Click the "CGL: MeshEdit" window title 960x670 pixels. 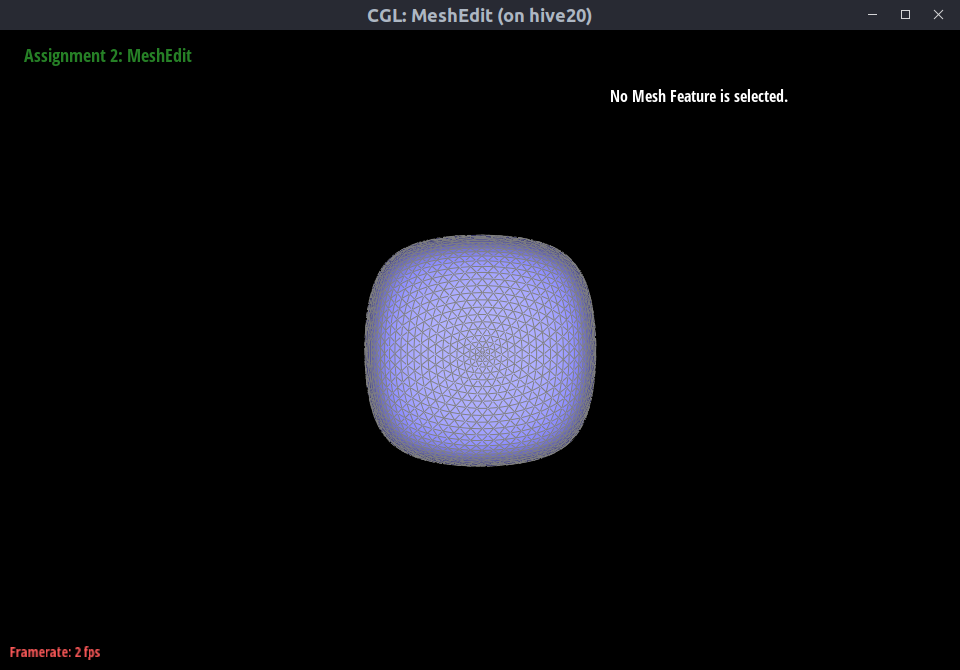[436, 15]
